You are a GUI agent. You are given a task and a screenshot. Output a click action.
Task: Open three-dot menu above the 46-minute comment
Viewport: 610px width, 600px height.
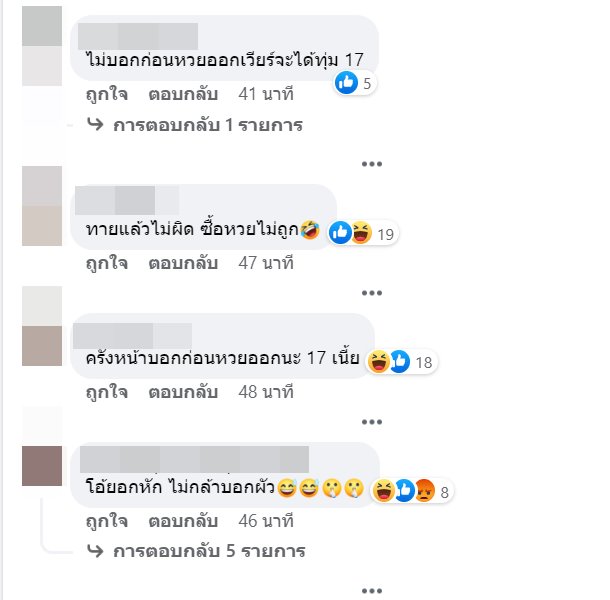click(372, 422)
